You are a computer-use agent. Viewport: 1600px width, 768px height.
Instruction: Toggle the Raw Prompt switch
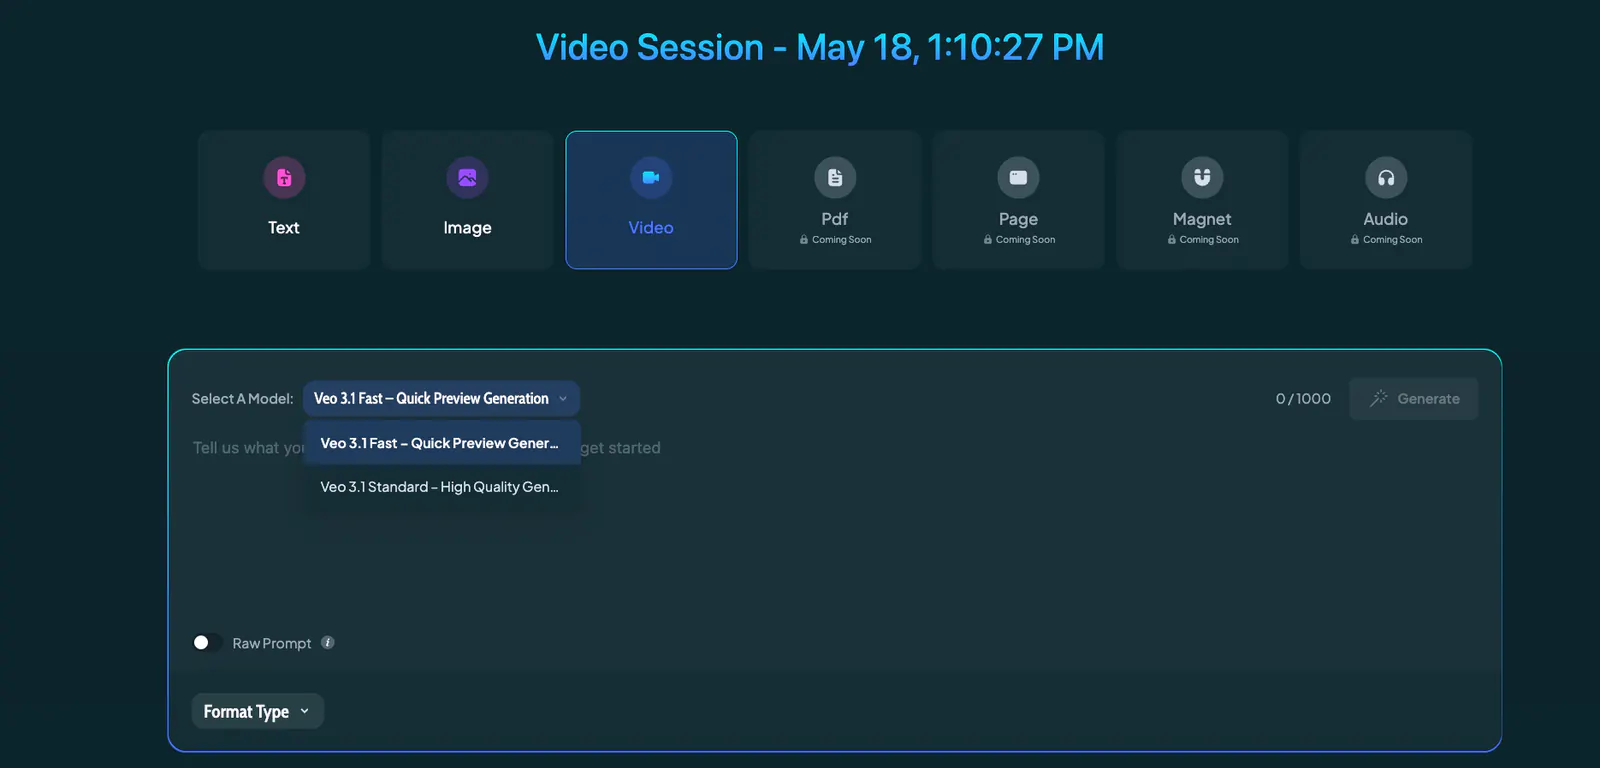[x=207, y=642]
